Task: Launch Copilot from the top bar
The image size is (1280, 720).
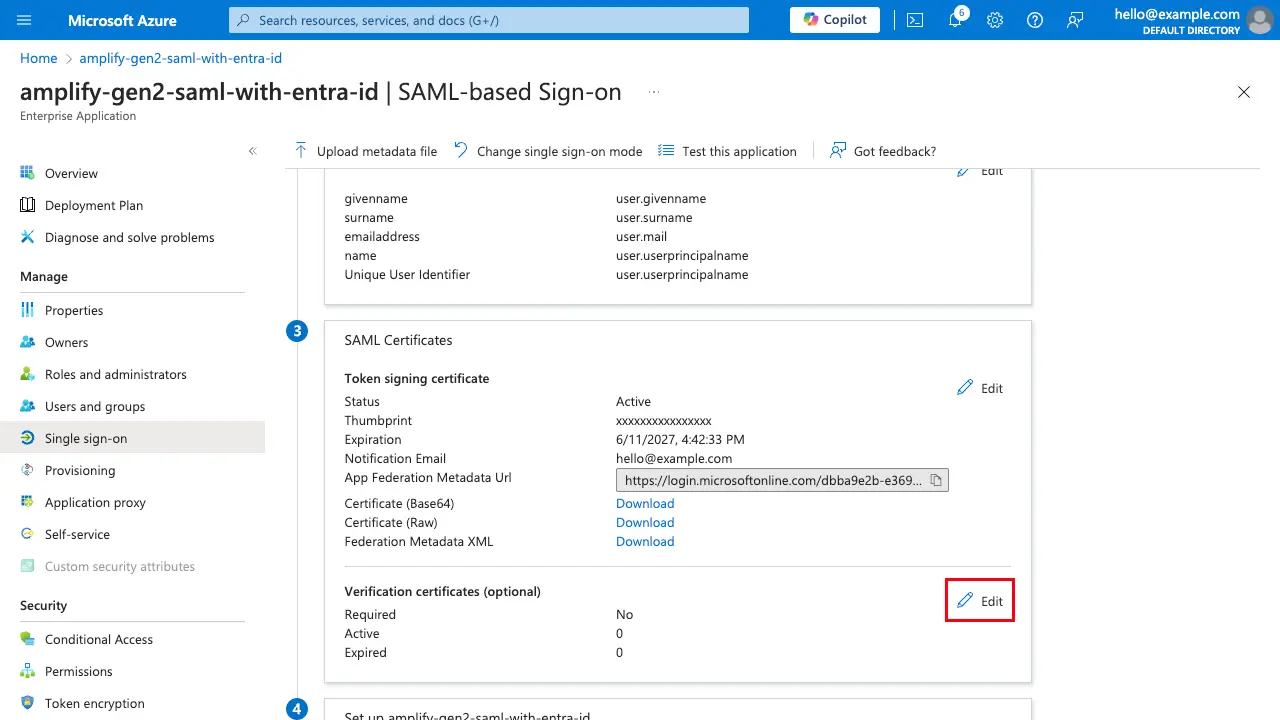Action: point(835,20)
